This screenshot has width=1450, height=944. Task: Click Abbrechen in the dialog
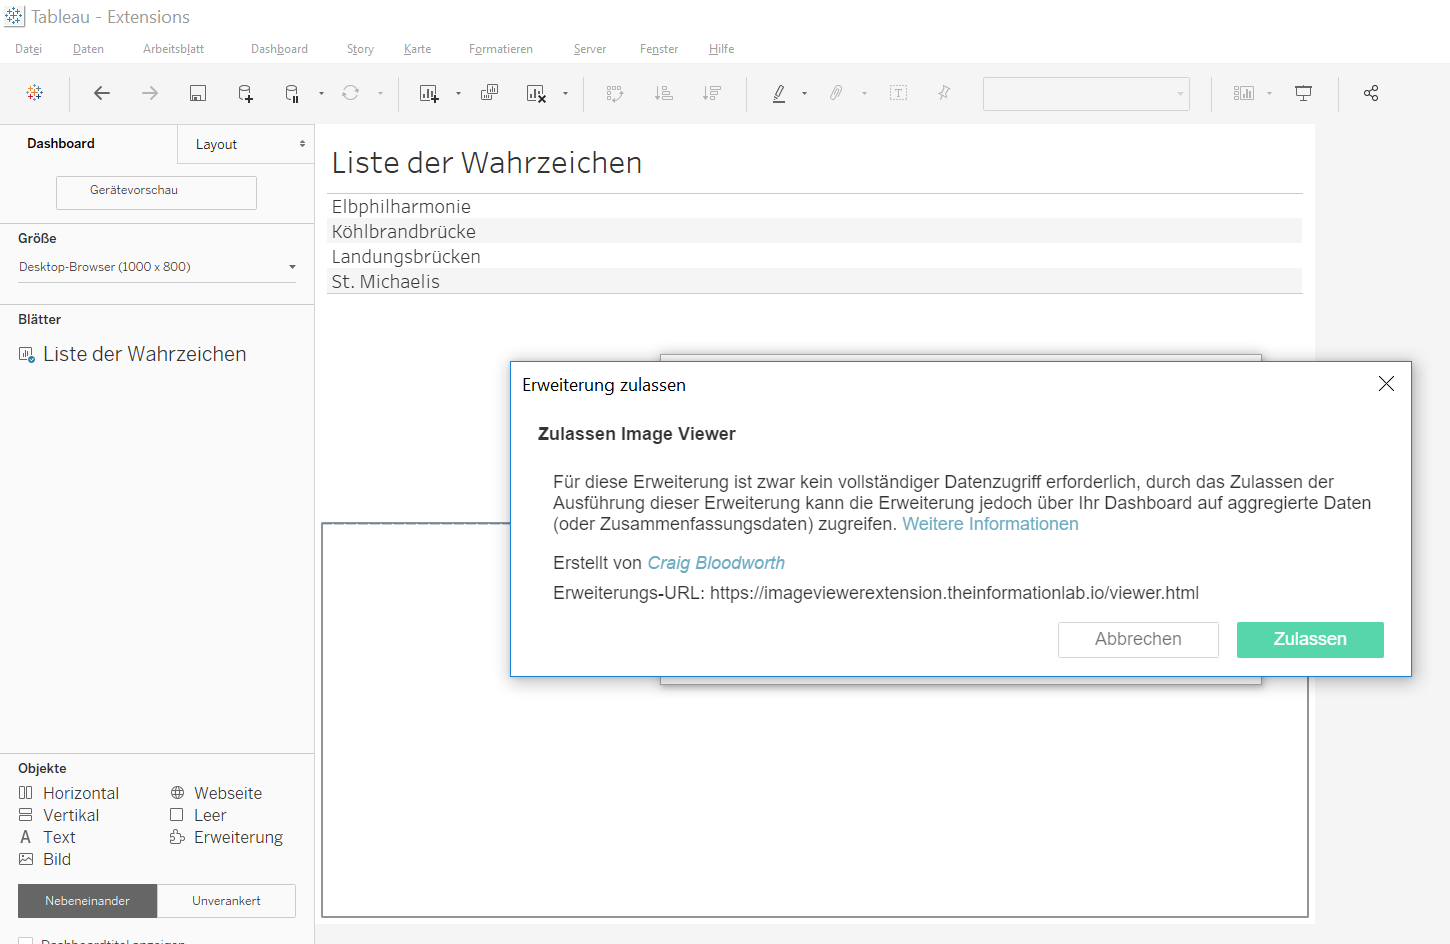click(1138, 640)
